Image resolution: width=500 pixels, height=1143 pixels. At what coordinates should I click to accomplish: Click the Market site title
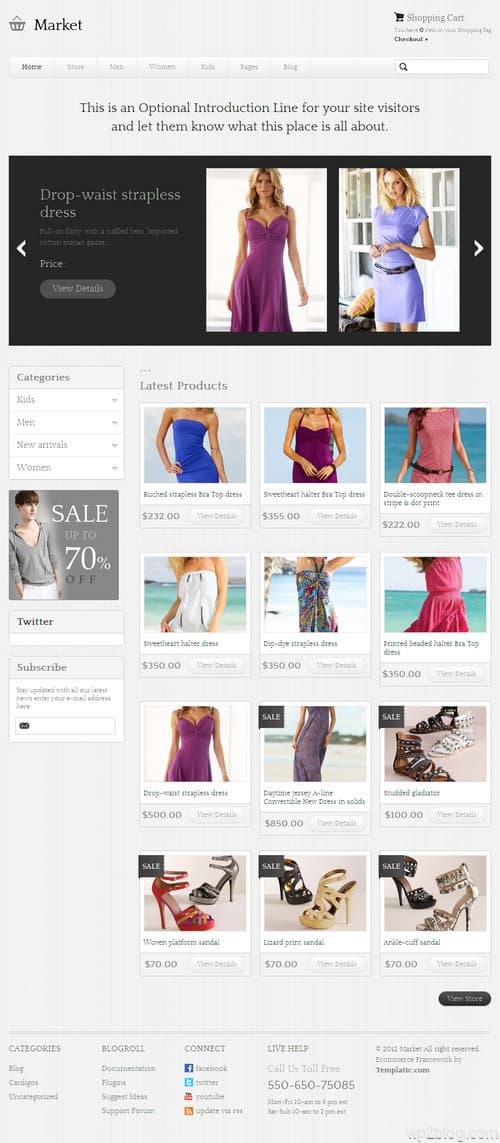tap(58, 25)
